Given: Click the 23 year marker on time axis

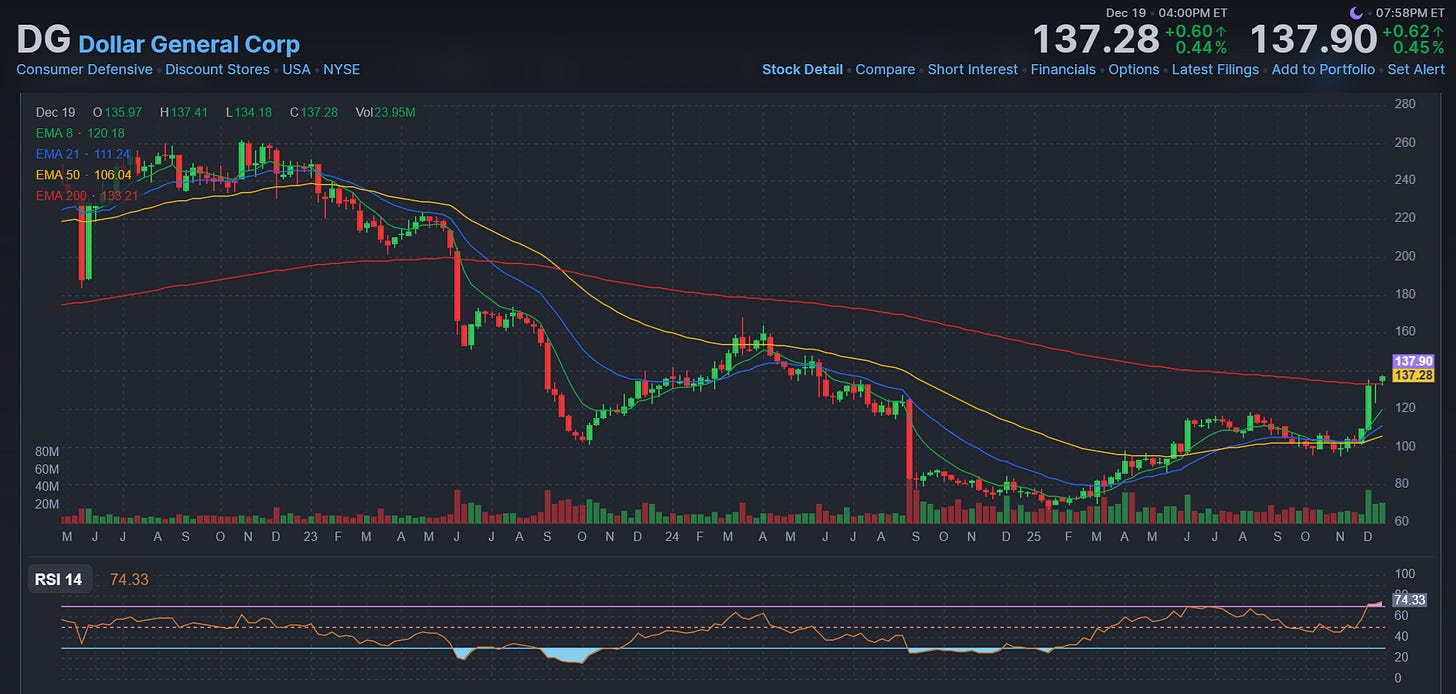Looking at the screenshot, I should [x=311, y=537].
